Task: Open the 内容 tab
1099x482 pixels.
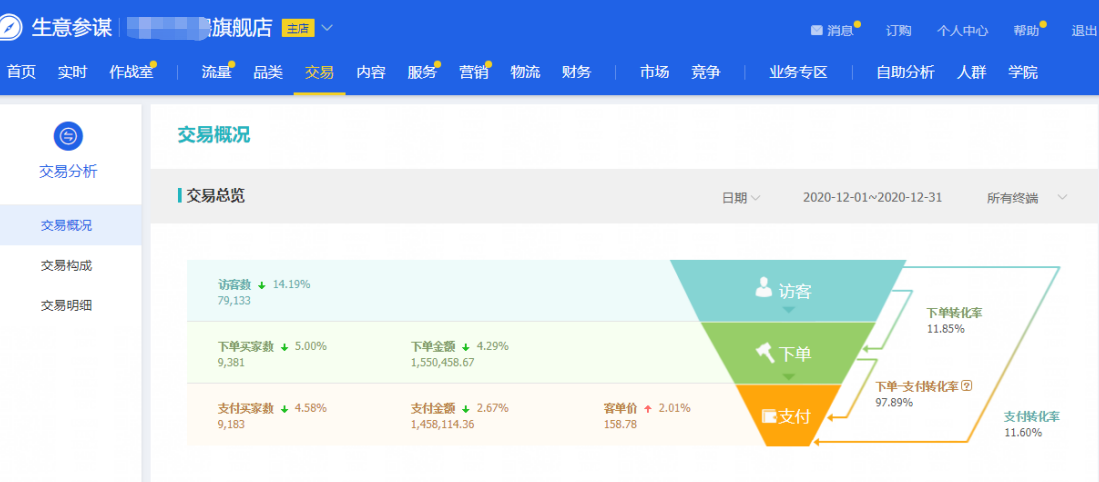Action: click(371, 71)
